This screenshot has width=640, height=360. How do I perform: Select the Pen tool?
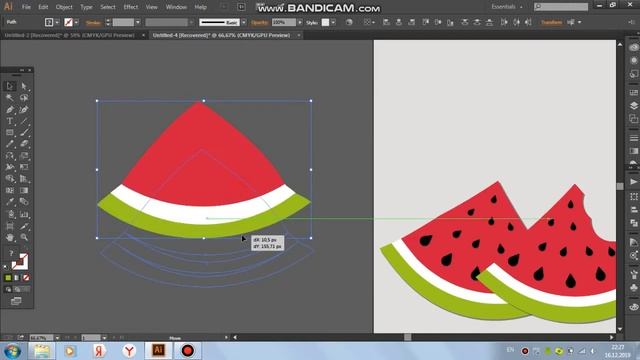10,109
